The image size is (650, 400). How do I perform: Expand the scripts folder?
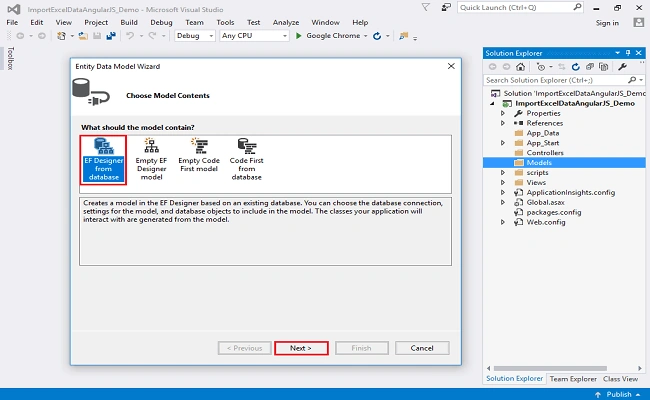503,172
